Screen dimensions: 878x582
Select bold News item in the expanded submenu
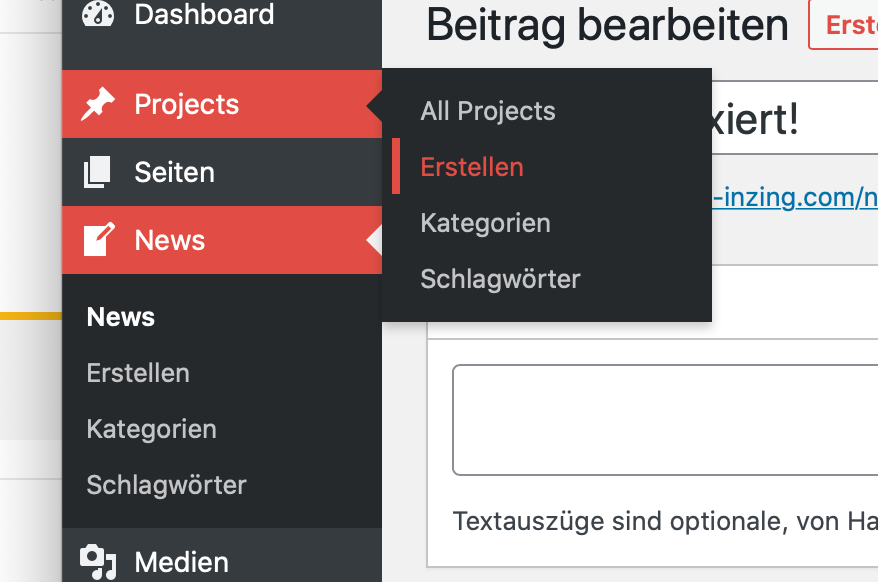[x=121, y=317]
